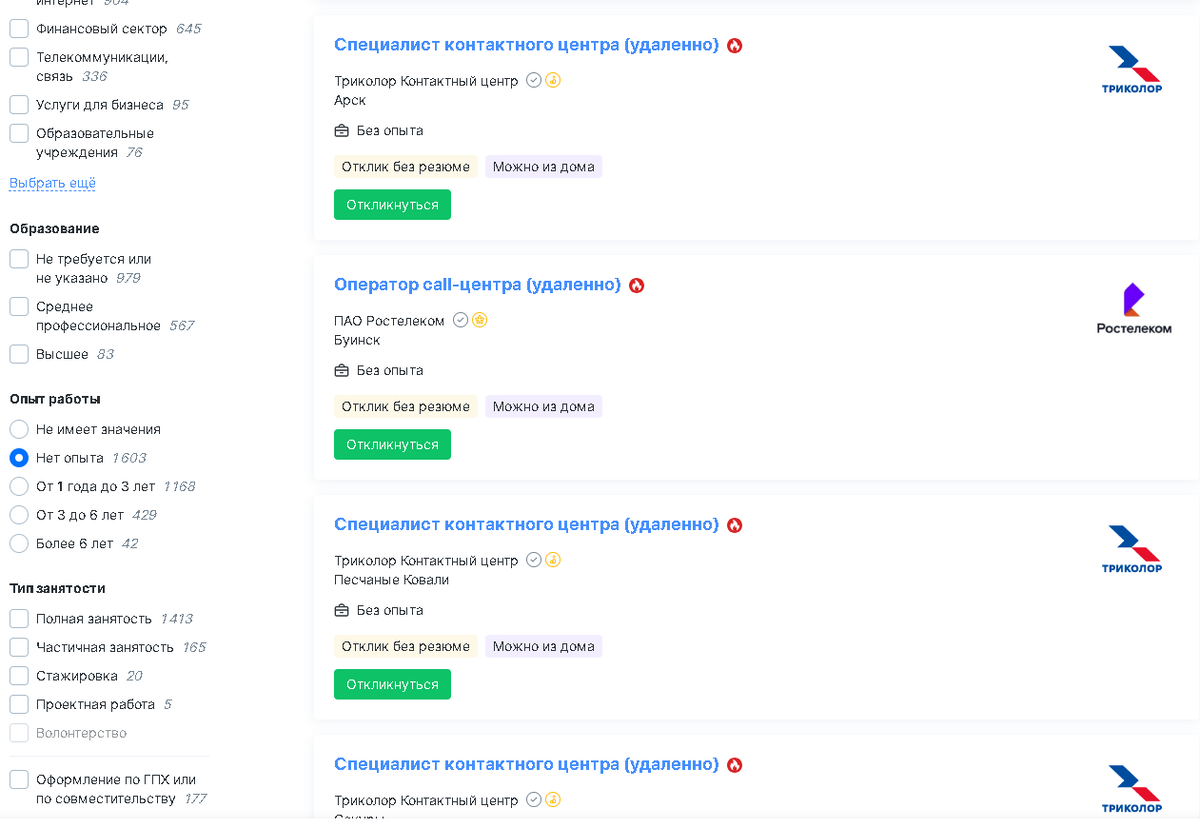Viewport: 1200px width, 828px height.
Task: Click the Арск location text
Action: click(x=350, y=101)
